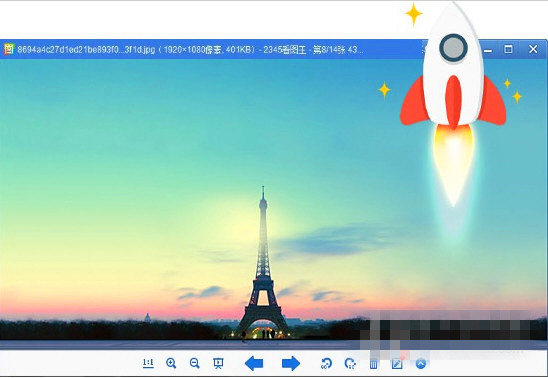Image resolution: width=548 pixels, height=378 pixels.
Task: Zoom out with the magnifier minus icon
Action: pyautogui.click(x=195, y=363)
